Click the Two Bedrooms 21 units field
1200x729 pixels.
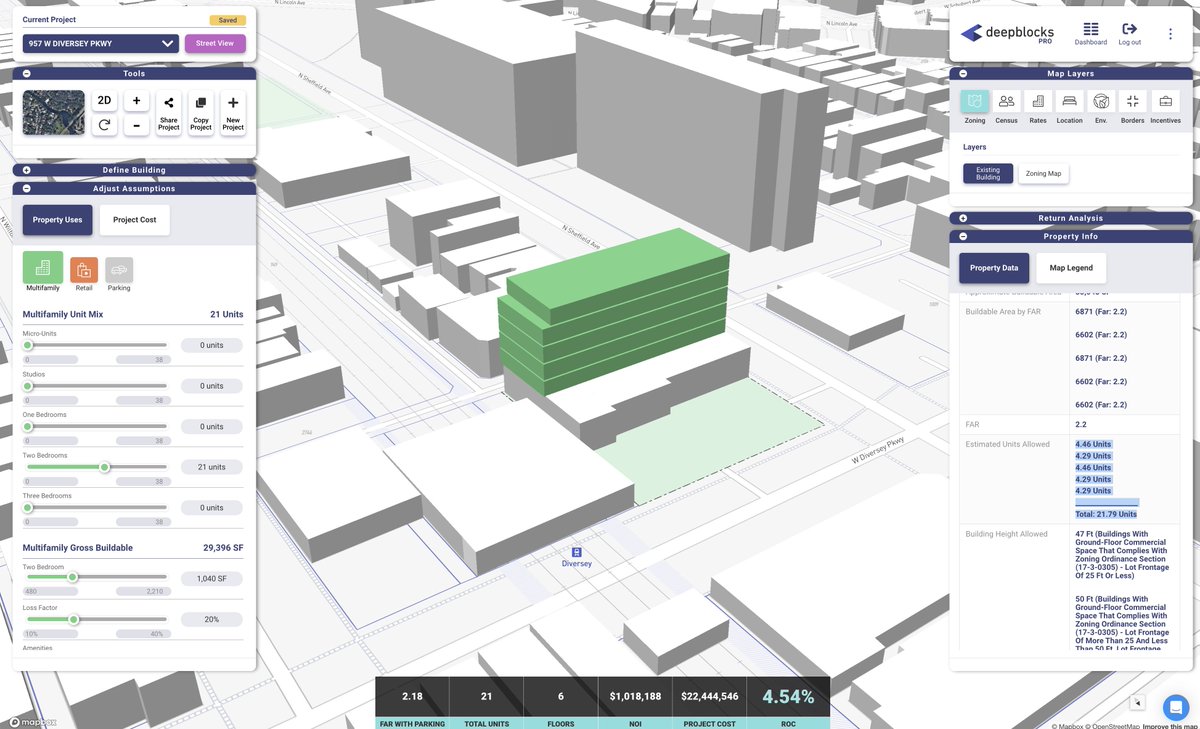pyautogui.click(x=211, y=467)
